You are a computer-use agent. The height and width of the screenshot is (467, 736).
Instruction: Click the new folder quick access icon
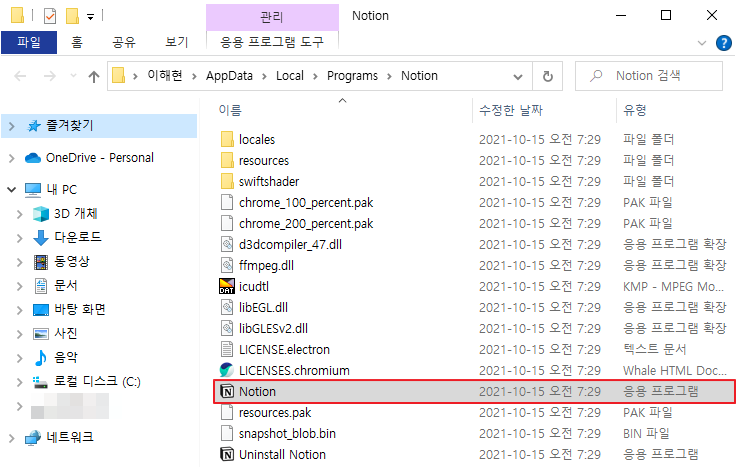pos(72,16)
